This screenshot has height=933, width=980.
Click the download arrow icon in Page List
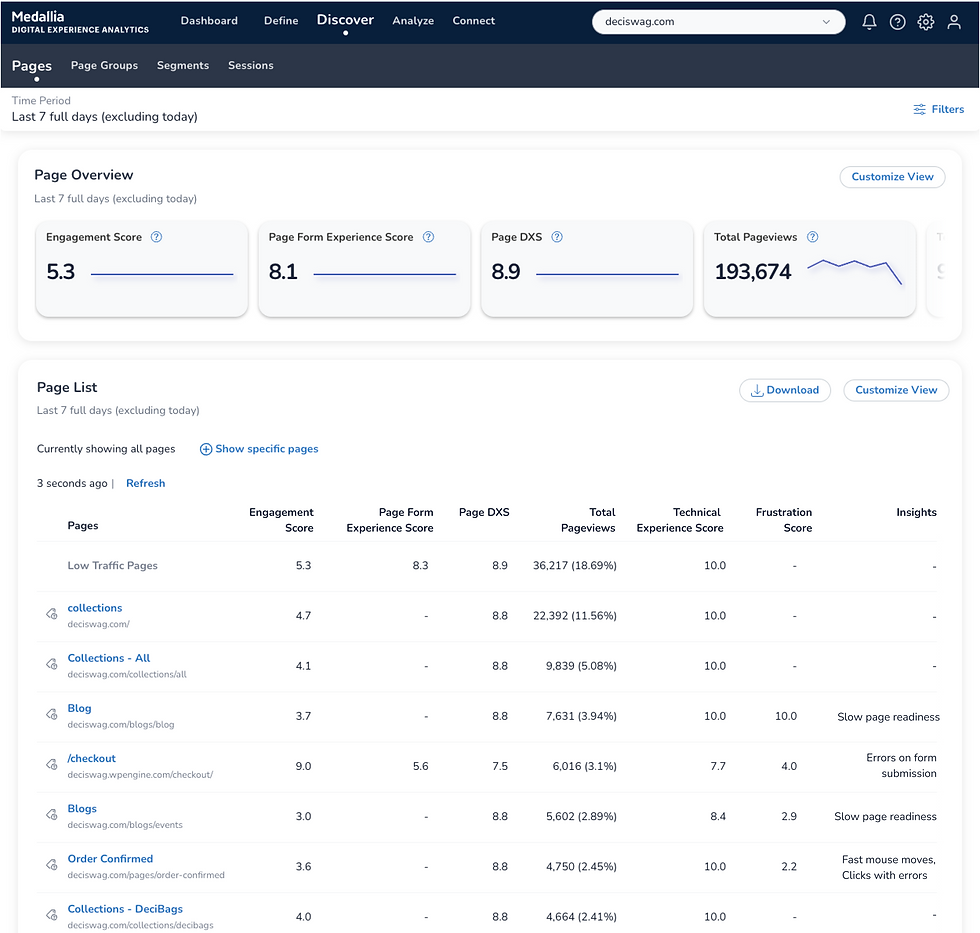pos(756,391)
